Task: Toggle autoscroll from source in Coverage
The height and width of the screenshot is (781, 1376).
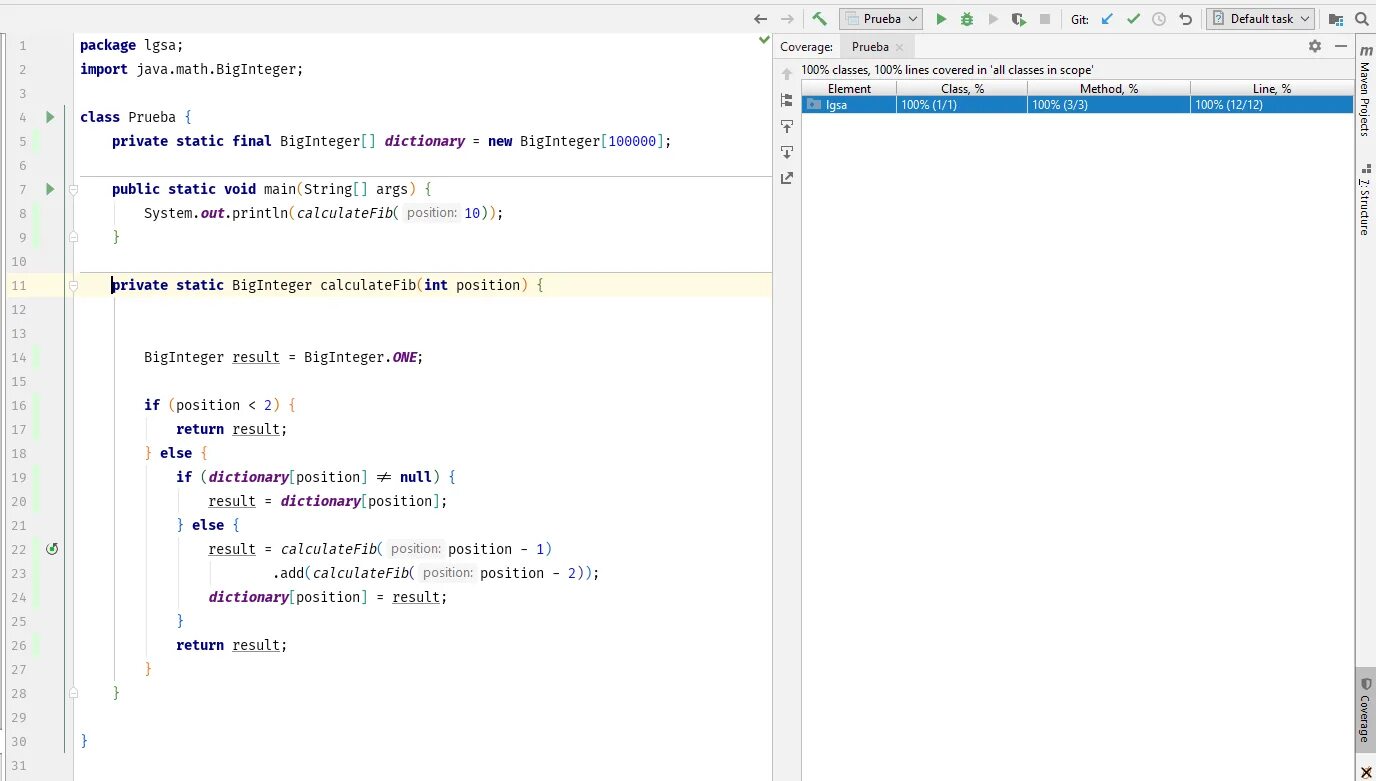Action: point(787,152)
